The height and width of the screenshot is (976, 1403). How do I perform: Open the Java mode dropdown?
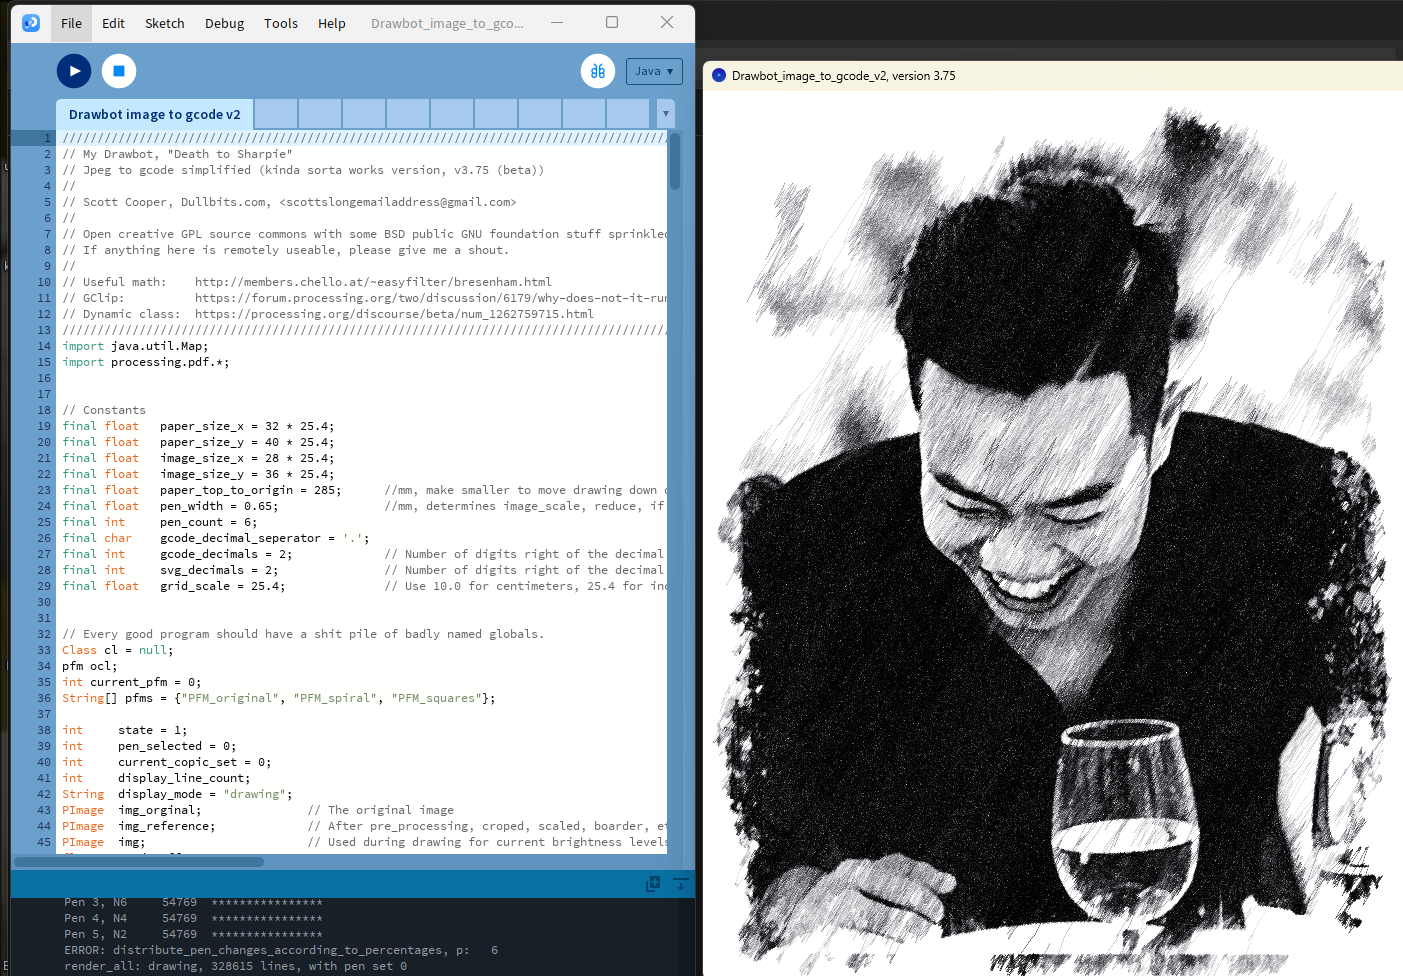click(654, 71)
